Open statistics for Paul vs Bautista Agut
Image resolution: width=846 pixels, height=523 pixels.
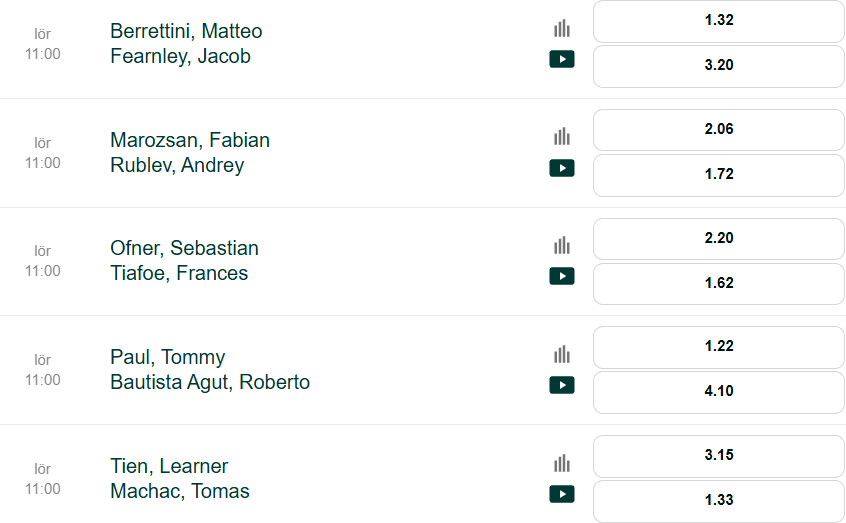(x=562, y=355)
